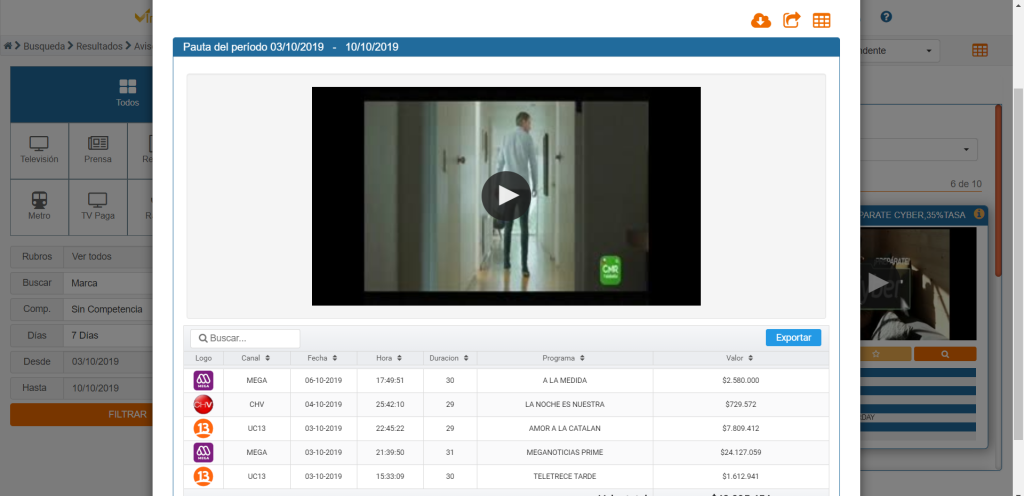Click the Buscar search field in table
Image resolution: width=1024 pixels, height=496 pixels.
pyautogui.click(x=245, y=338)
